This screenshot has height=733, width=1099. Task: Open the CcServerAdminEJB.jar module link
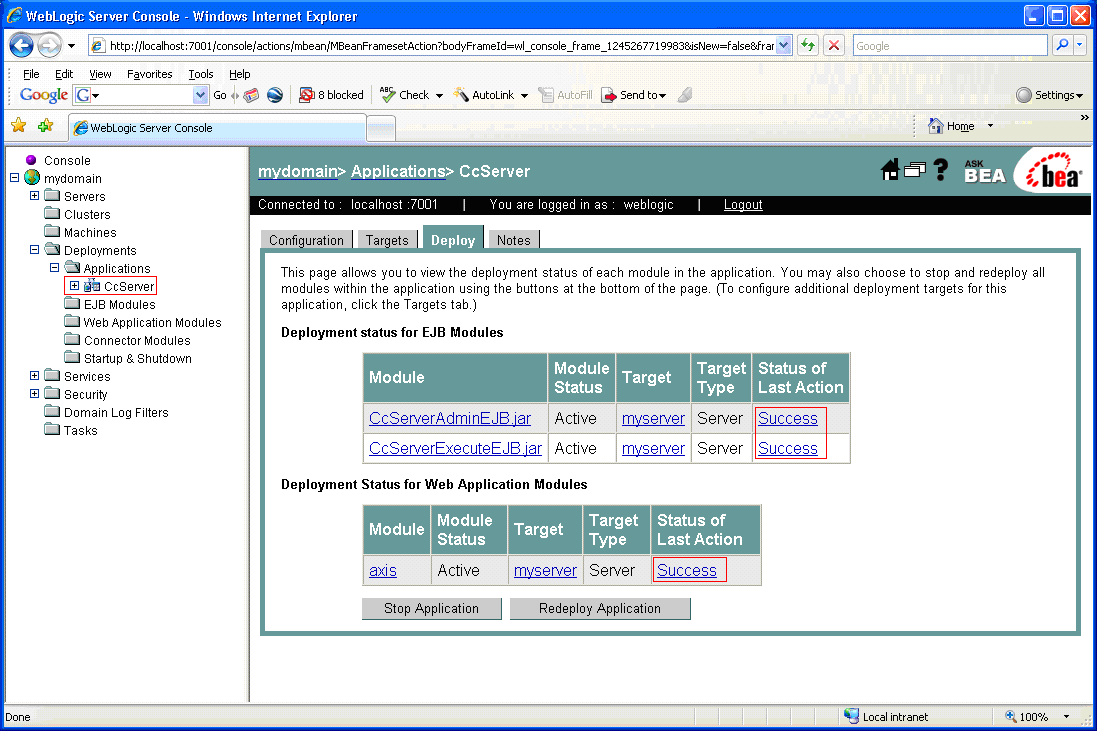[x=450, y=418]
